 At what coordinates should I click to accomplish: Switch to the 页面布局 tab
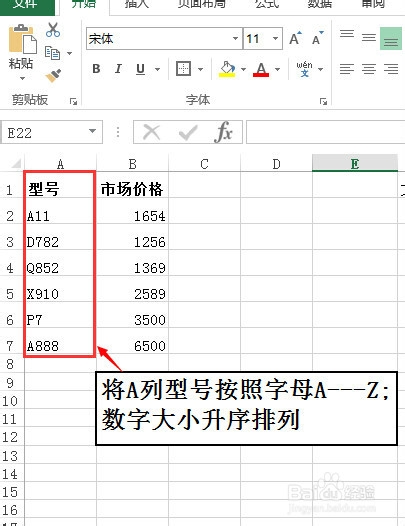[201, 5]
